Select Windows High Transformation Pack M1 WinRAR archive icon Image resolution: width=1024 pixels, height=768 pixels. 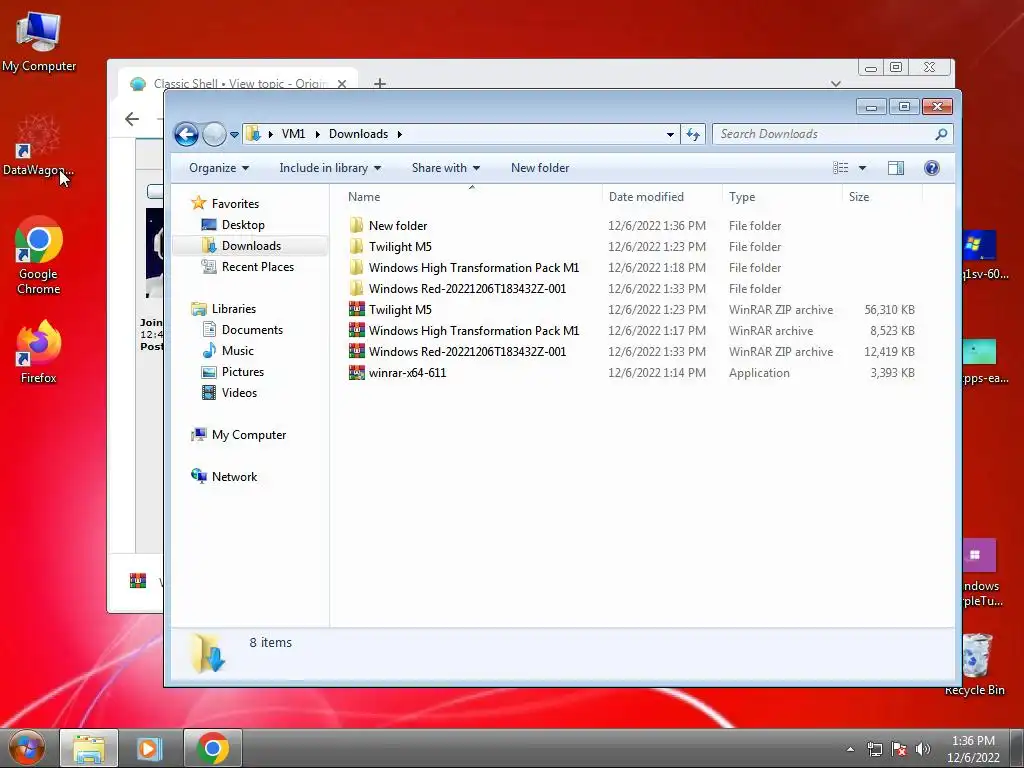(357, 330)
